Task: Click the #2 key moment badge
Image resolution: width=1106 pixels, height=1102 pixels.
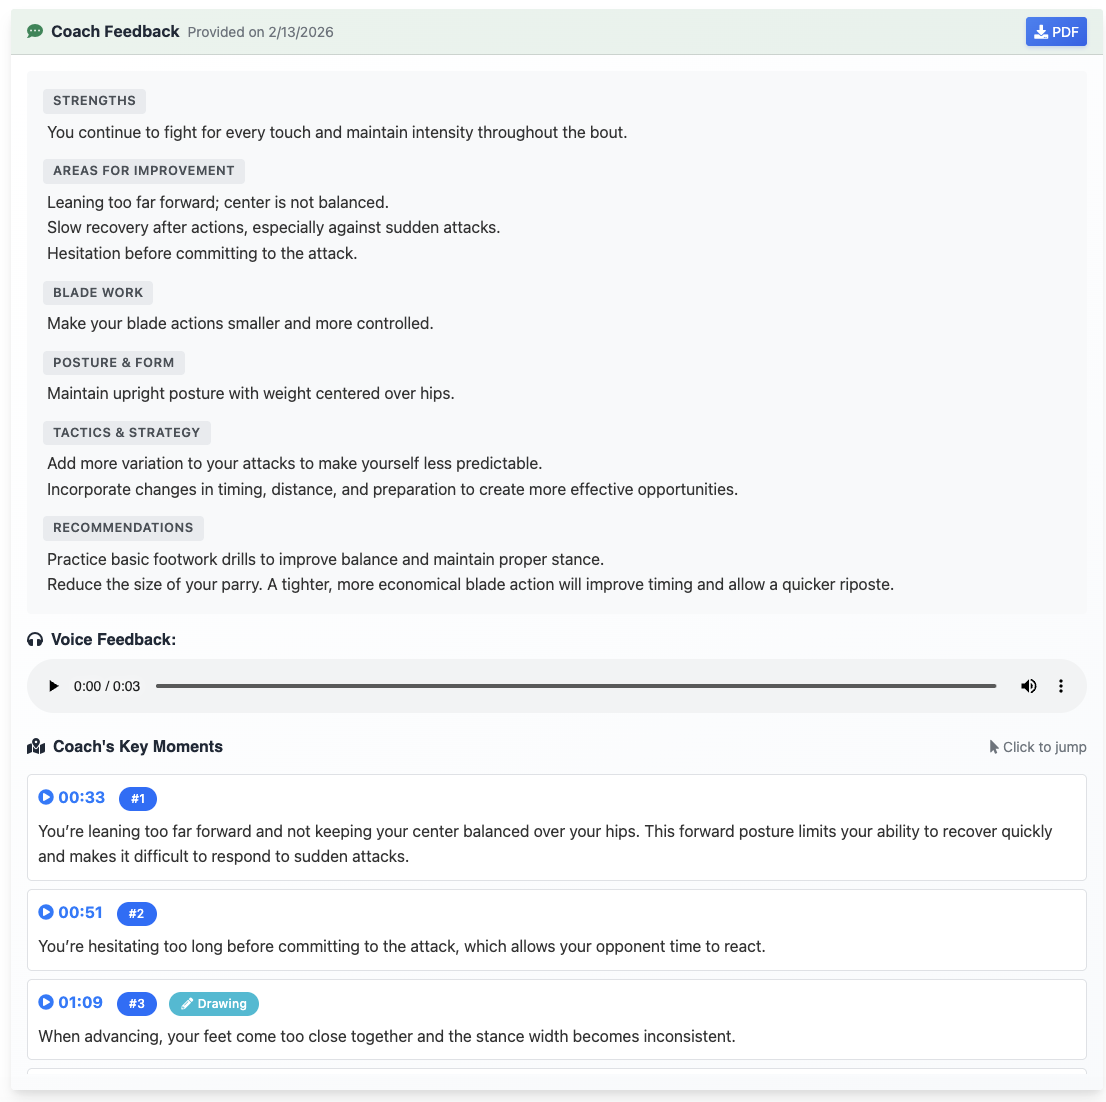Action: 137,914
